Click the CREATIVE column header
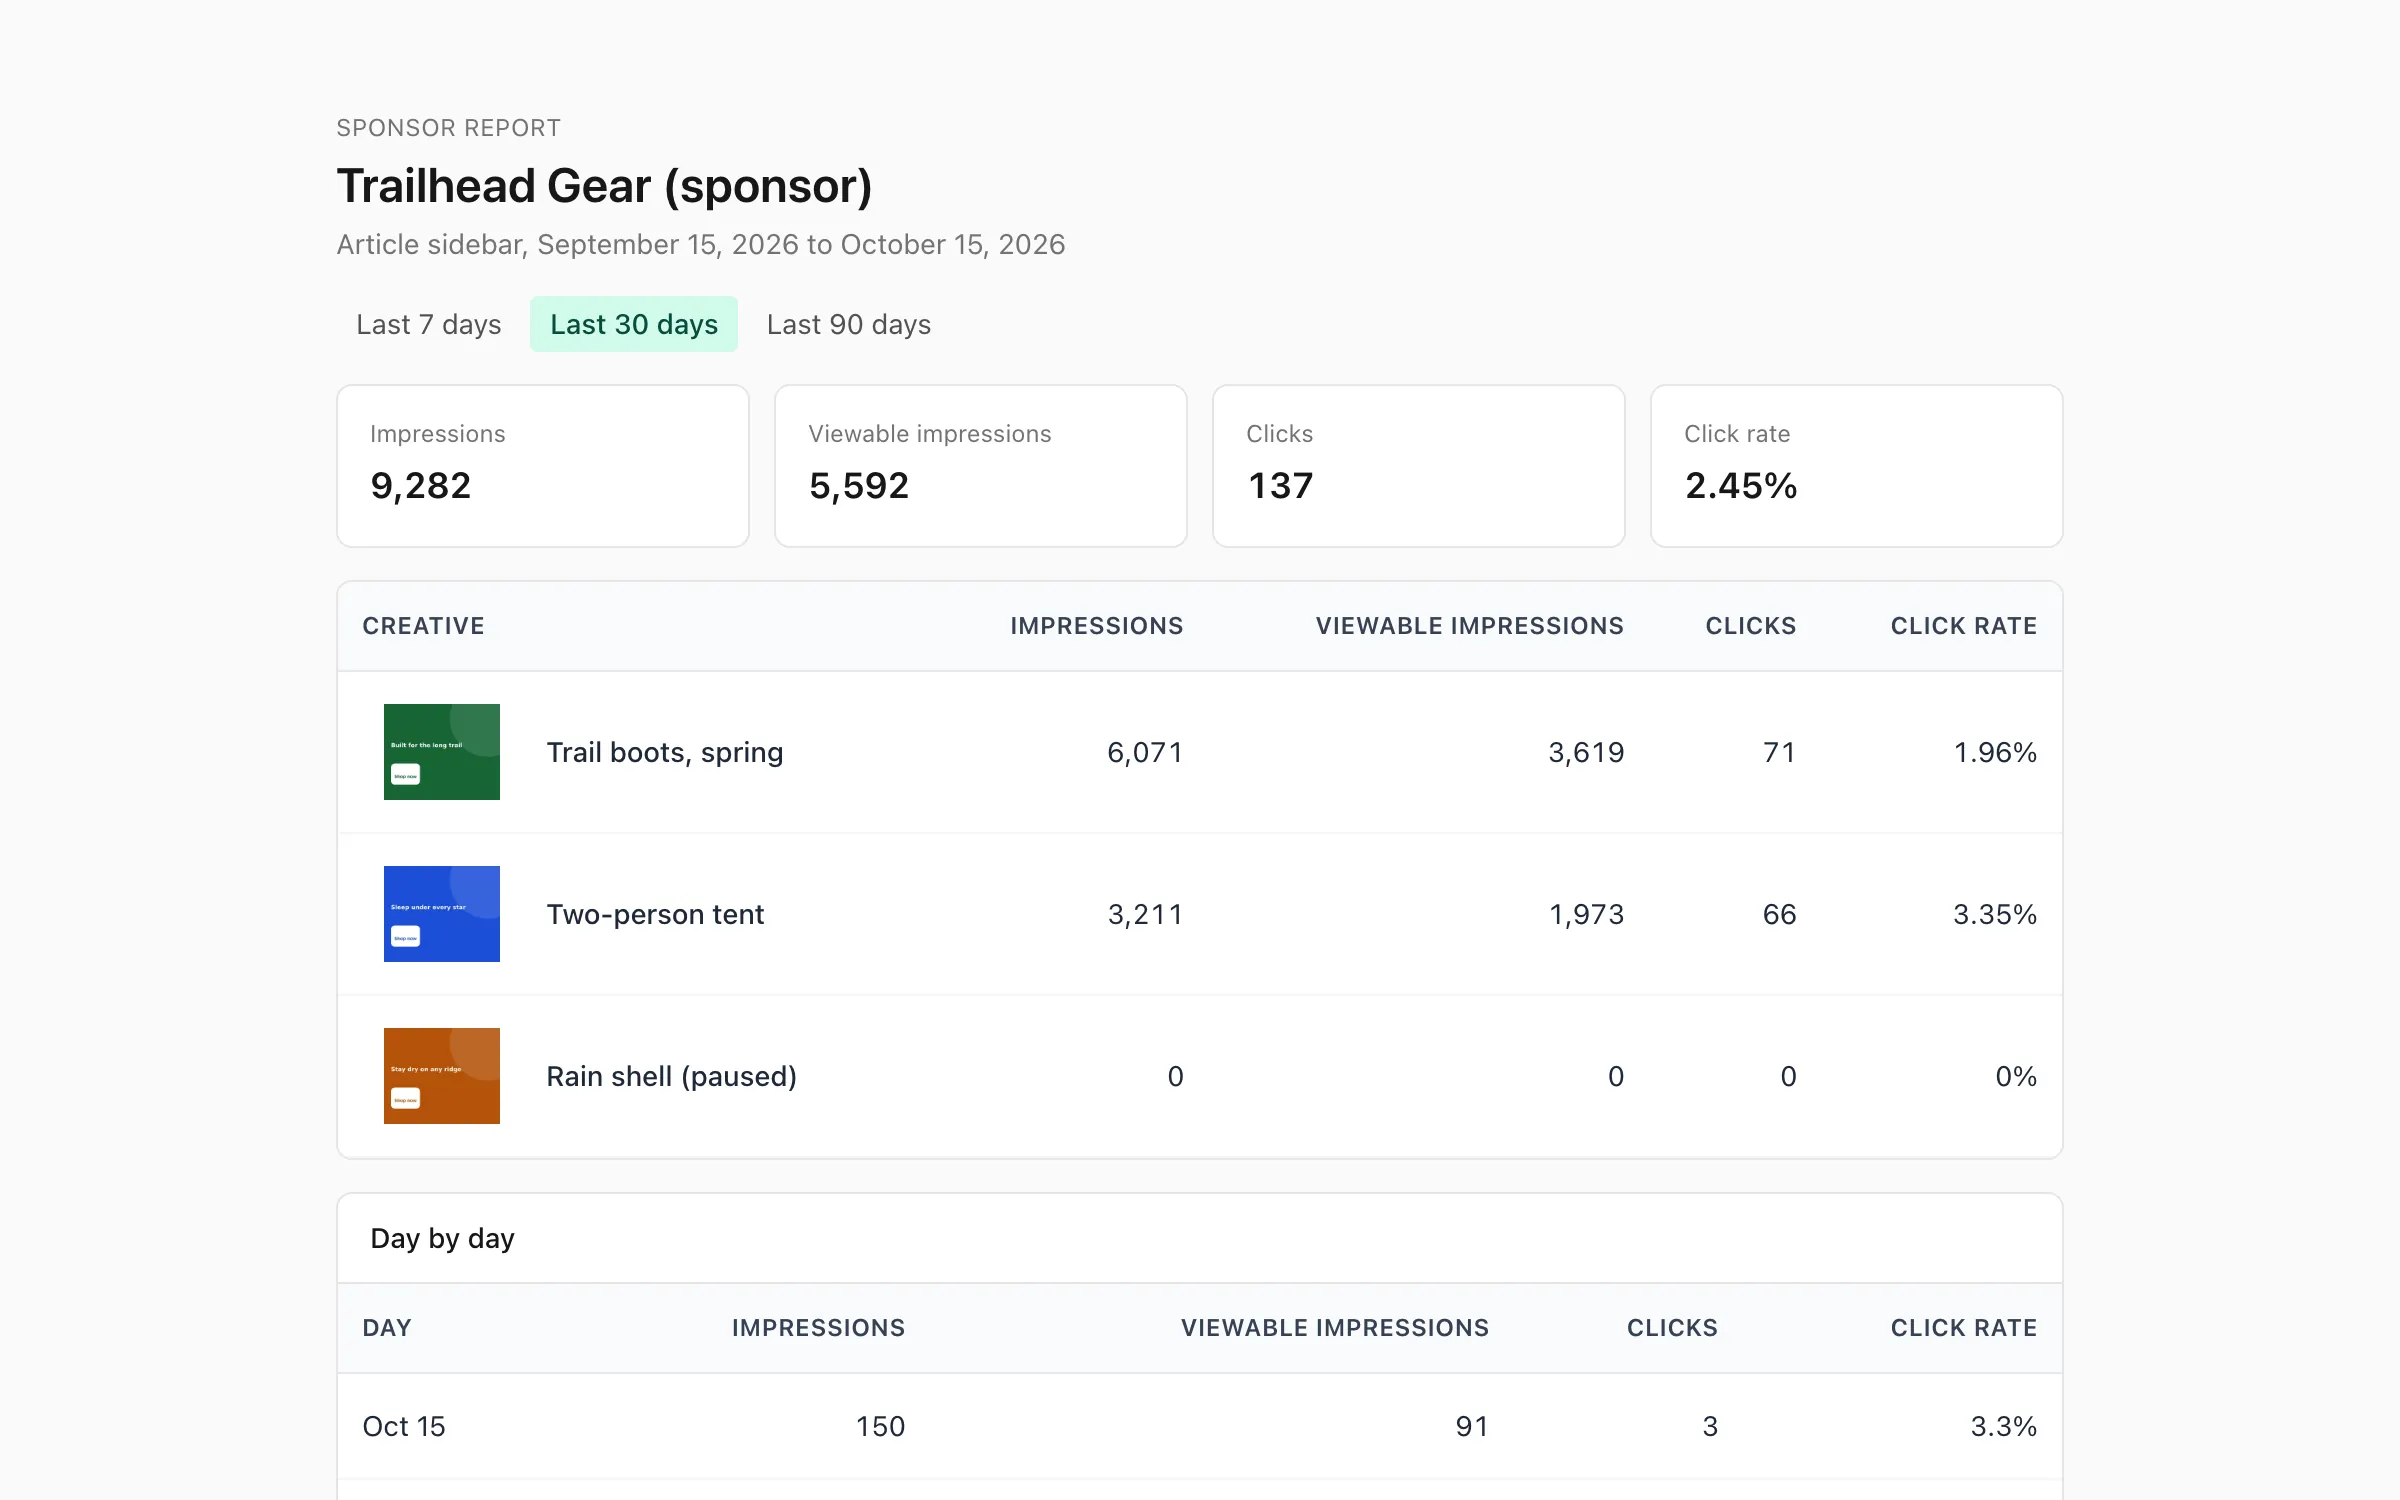The image size is (2400, 1500). [x=423, y=626]
